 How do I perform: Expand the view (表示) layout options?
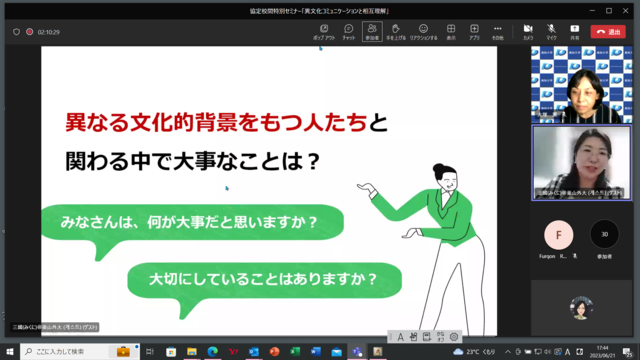[x=451, y=32]
